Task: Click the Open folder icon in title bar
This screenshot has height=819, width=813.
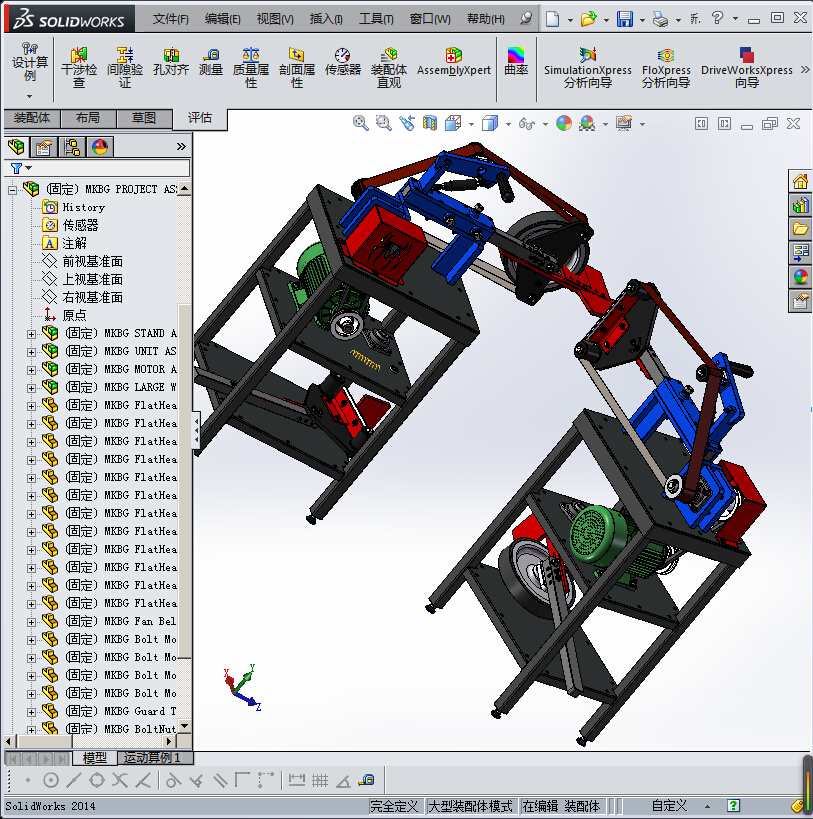Action: pos(588,19)
